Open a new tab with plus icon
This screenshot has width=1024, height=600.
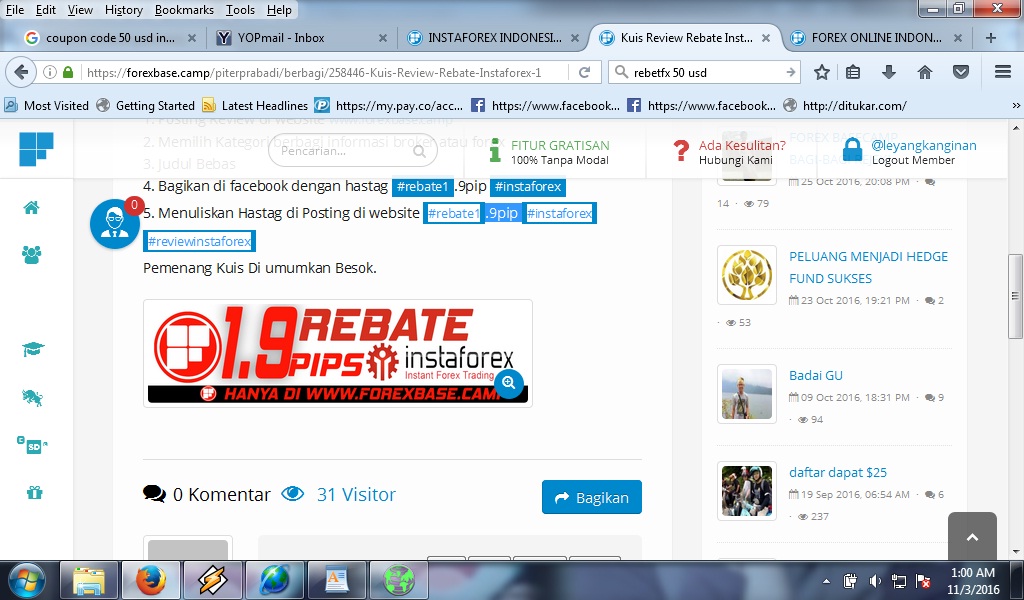(991, 38)
